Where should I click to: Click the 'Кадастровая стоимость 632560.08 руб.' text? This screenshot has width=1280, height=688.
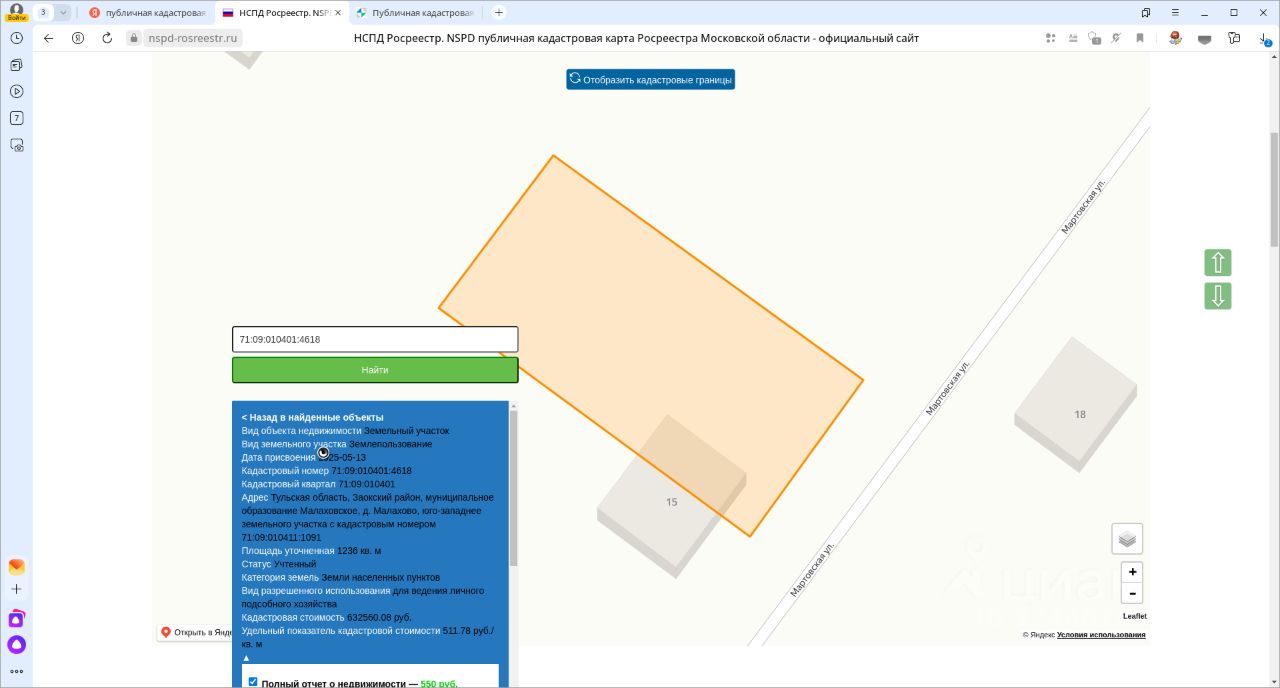326,617
